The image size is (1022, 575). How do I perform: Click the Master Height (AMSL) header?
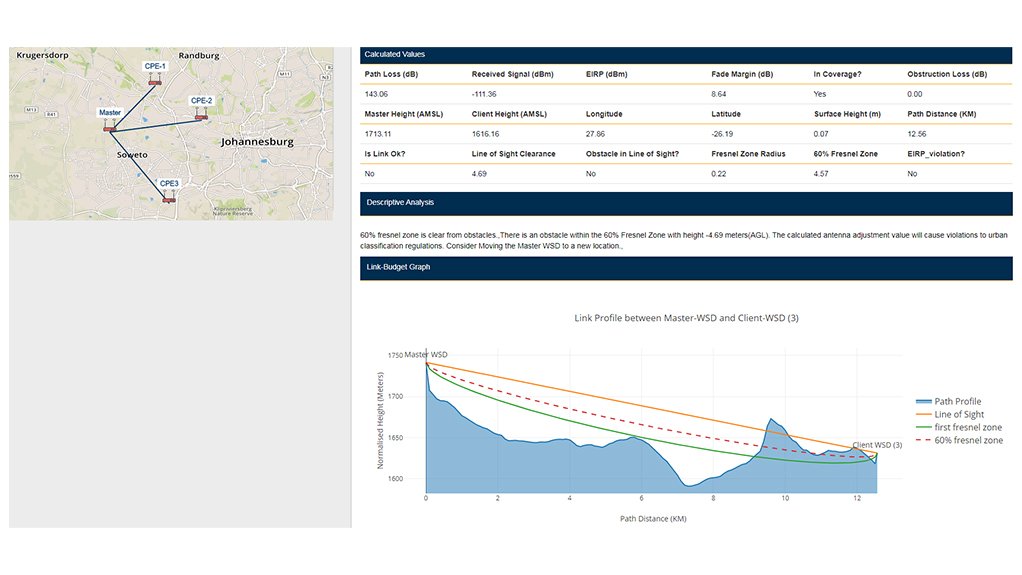tap(403, 114)
